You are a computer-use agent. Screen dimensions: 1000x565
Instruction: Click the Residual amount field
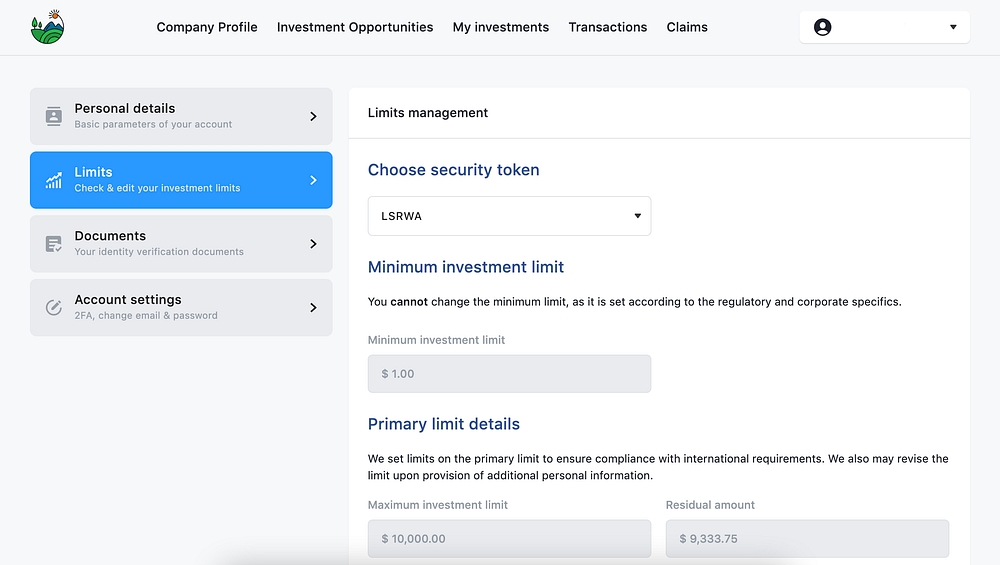[x=807, y=538]
